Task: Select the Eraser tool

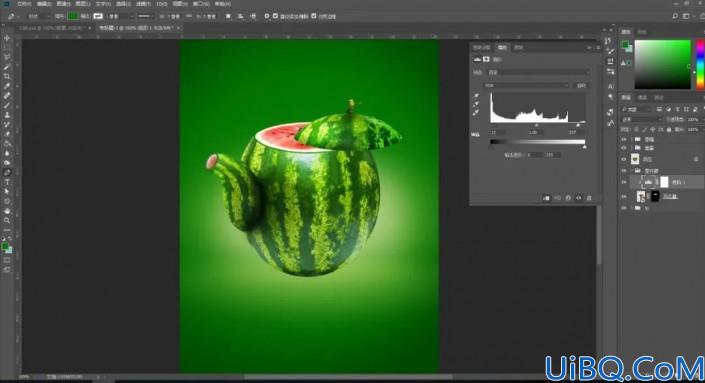Action: tap(7, 134)
